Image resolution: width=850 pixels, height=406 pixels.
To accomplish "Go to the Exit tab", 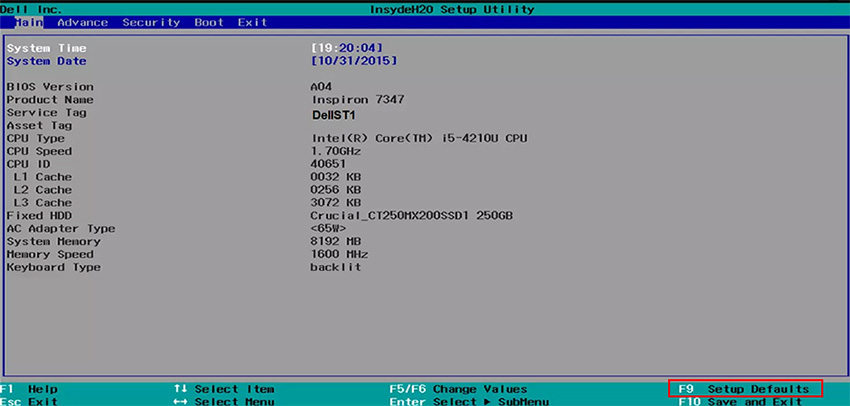I will point(253,22).
